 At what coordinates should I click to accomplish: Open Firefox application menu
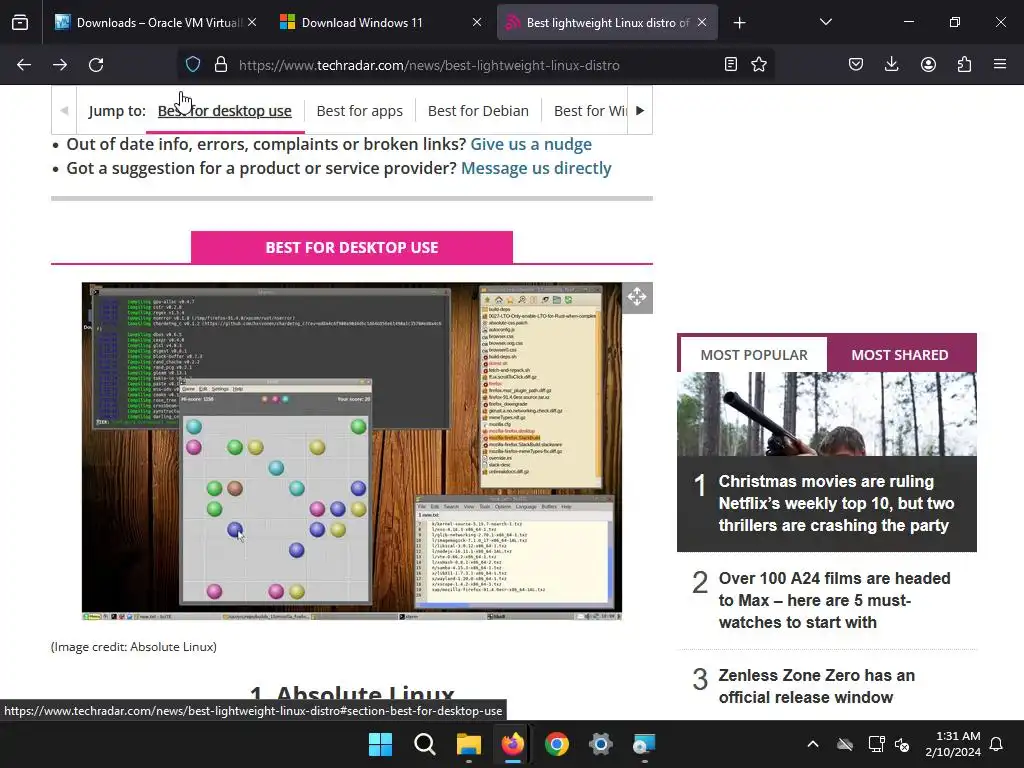pos(1000,65)
